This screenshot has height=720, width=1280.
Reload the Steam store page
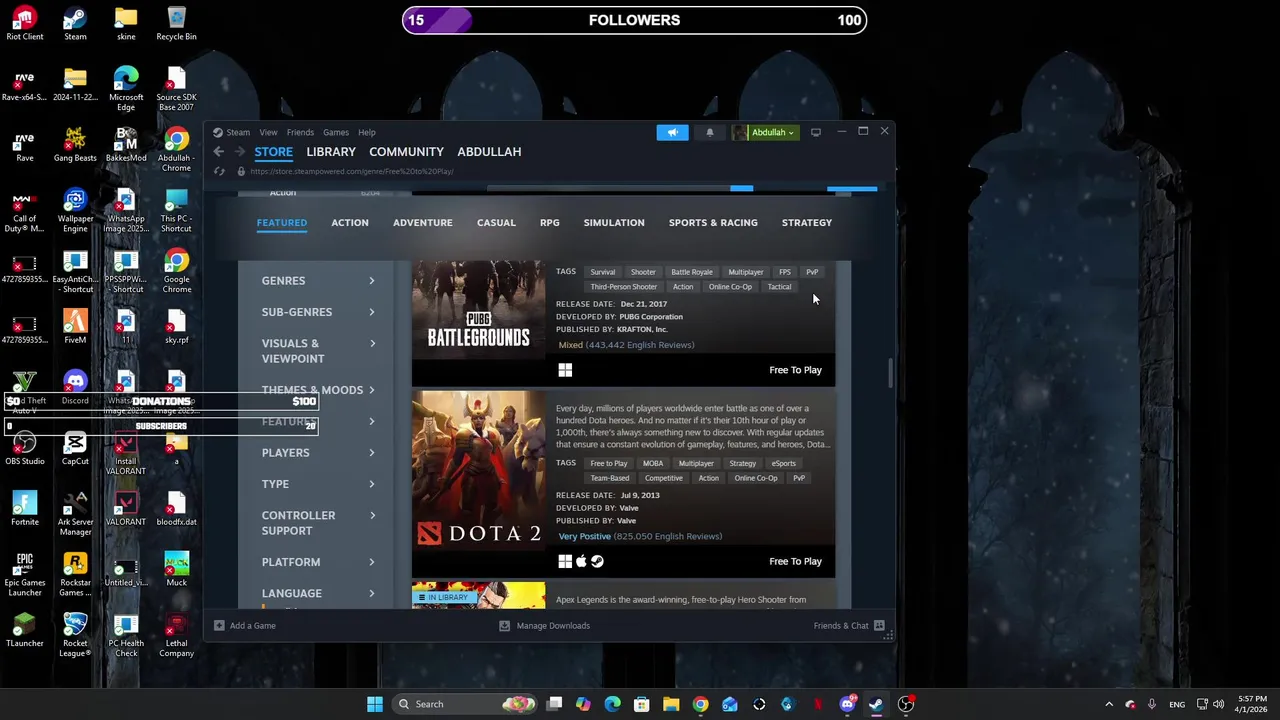(219, 171)
